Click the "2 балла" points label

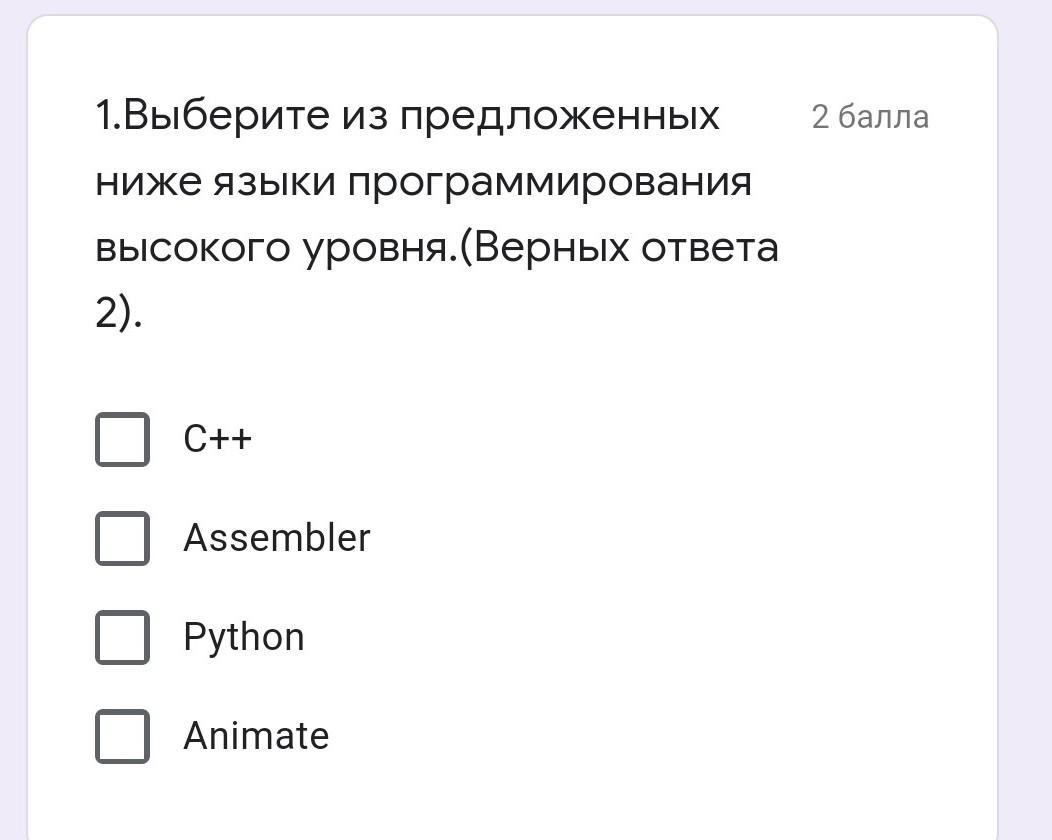pyautogui.click(x=870, y=117)
